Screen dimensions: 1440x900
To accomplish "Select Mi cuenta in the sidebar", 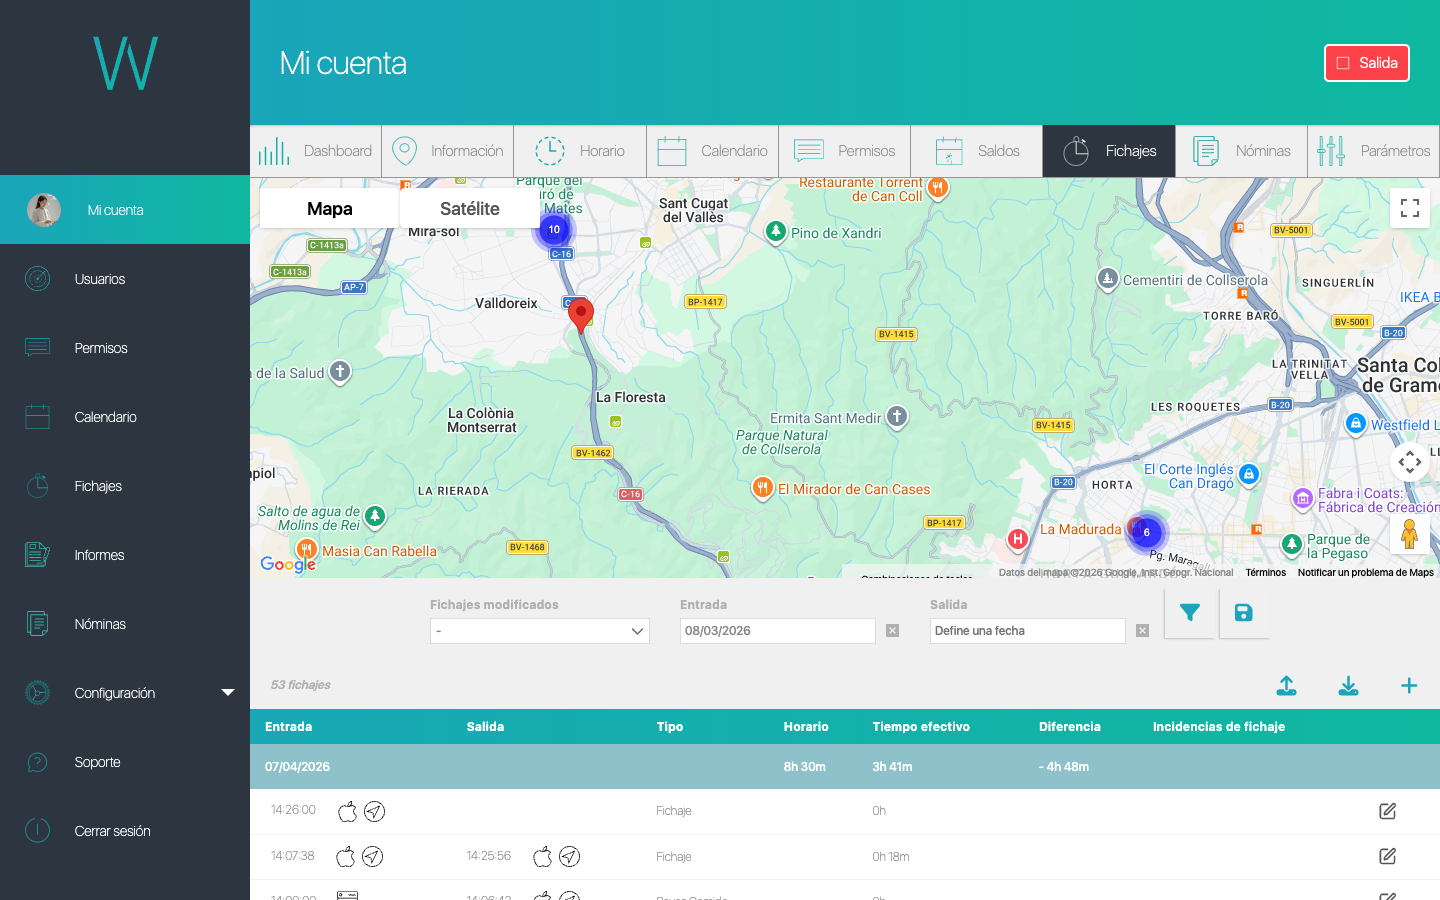I will (125, 210).
